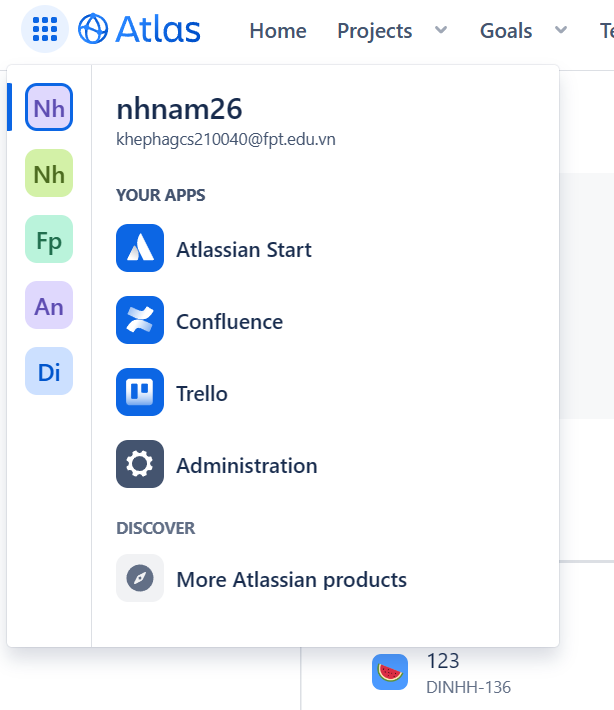Select the purple Nh site avatar

(49, 107)
